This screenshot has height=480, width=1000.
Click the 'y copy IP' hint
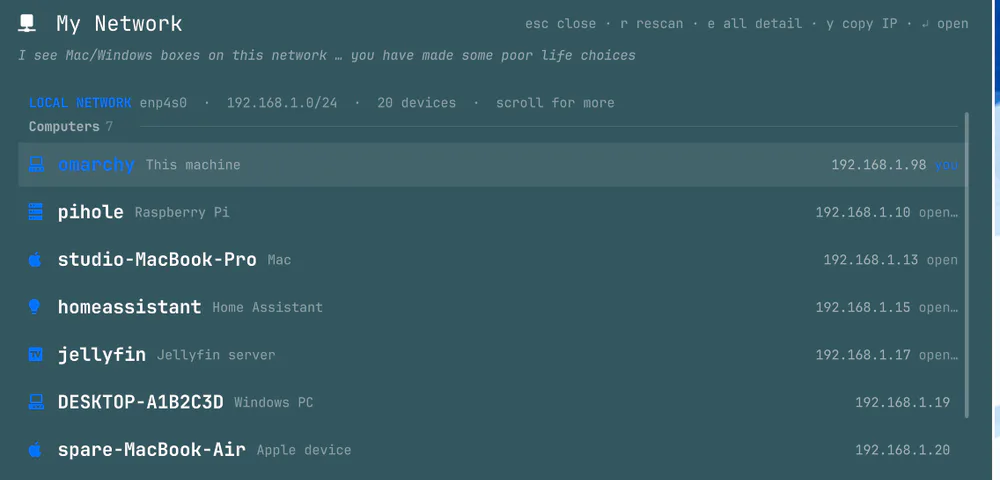coord(861,24)
